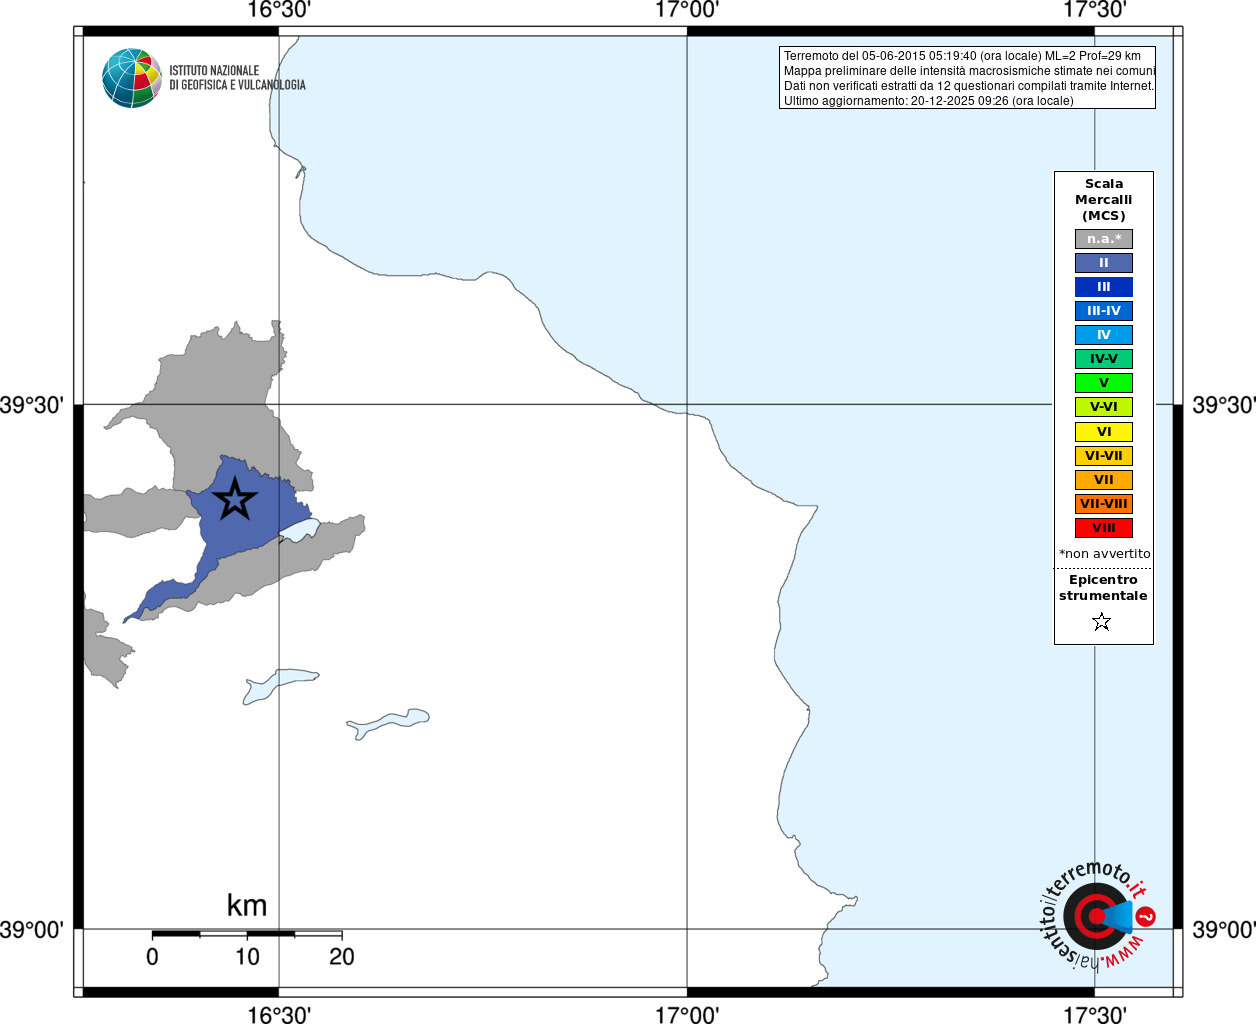Select the III-IV intensity legend swatch
The width and height of the screenshot is (1256, 1024).
1104,311
